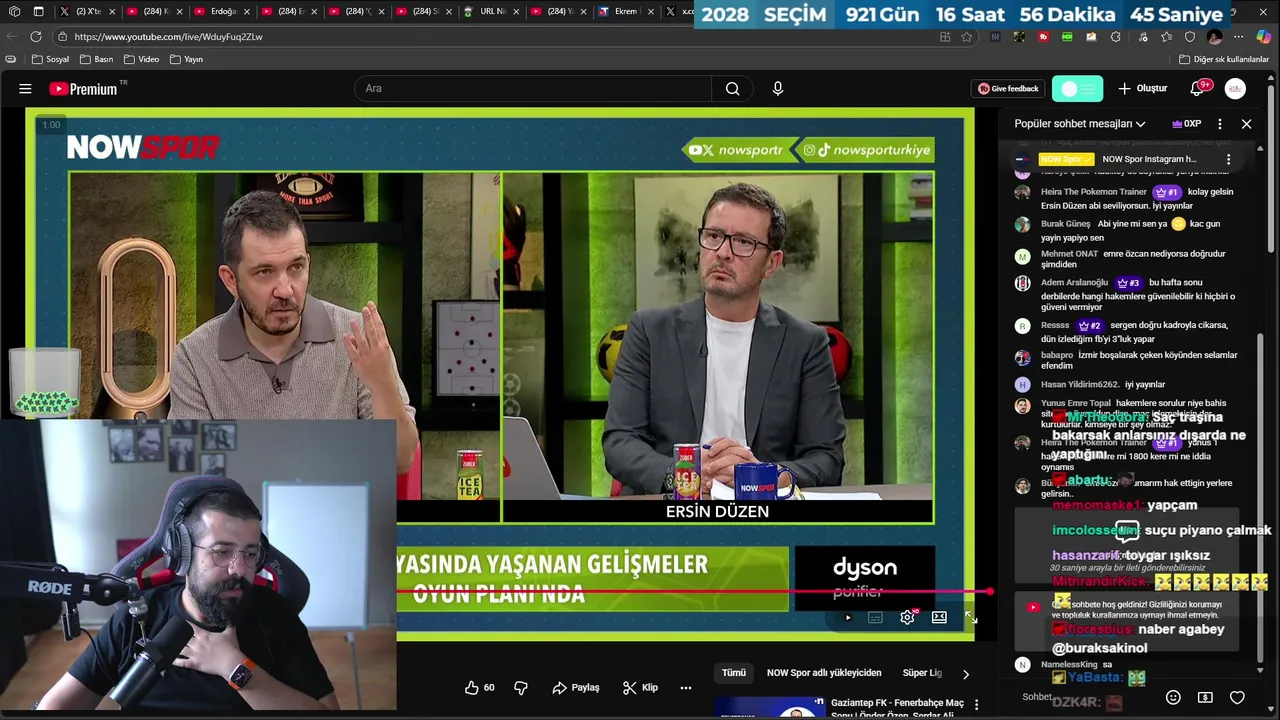1280x720 pixels.
Task: Send heart reaction in chat
Action: (x=1237, y=697)
